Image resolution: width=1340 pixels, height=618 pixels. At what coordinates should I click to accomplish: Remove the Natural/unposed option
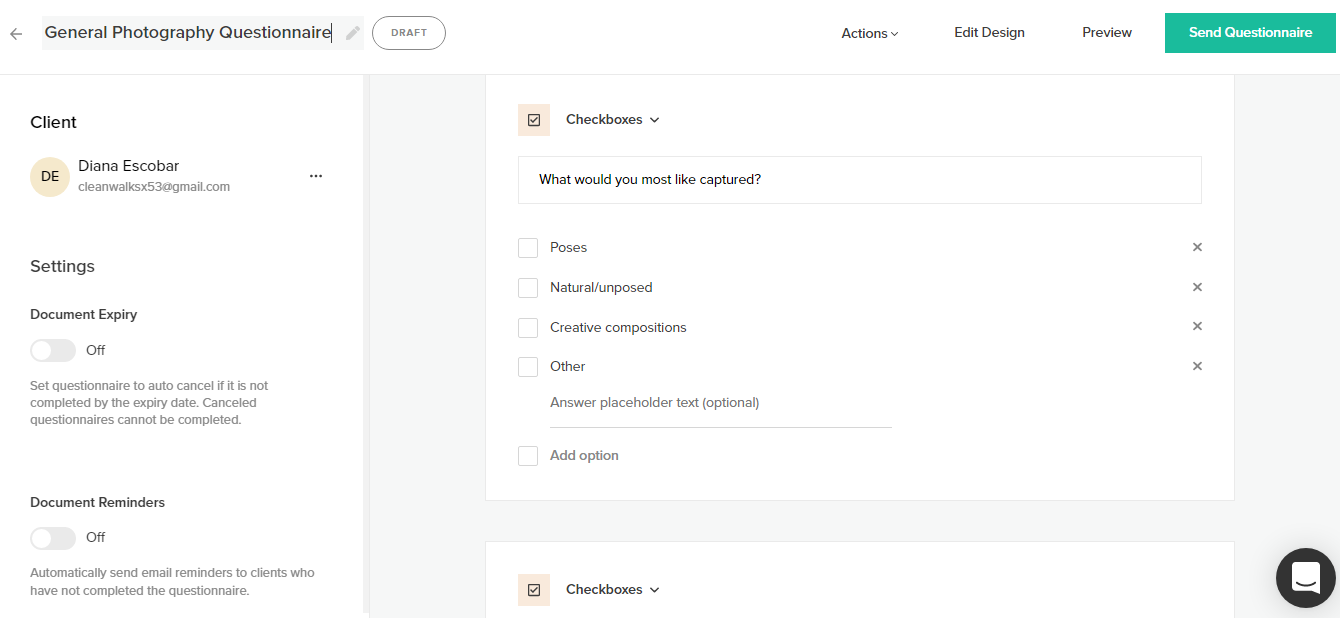[x=1197, y=287]
